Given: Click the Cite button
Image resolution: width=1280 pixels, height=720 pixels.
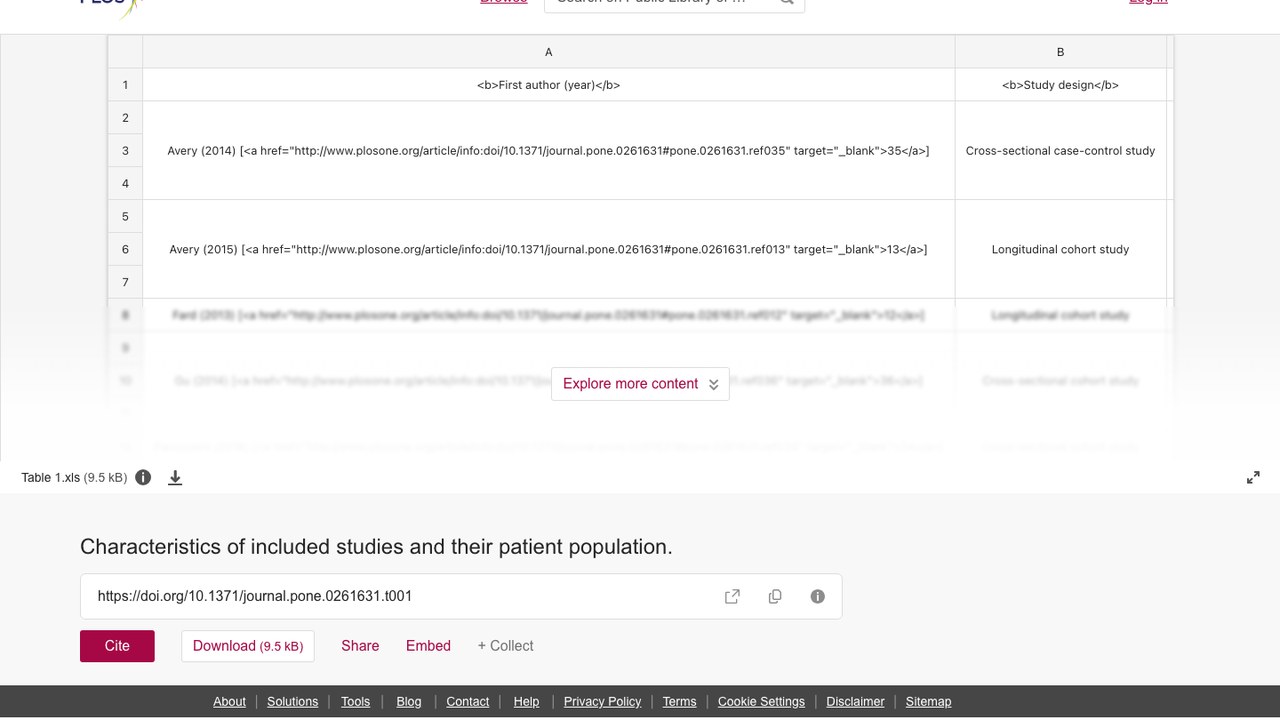Looking at the screenshot, I should 117,646.
